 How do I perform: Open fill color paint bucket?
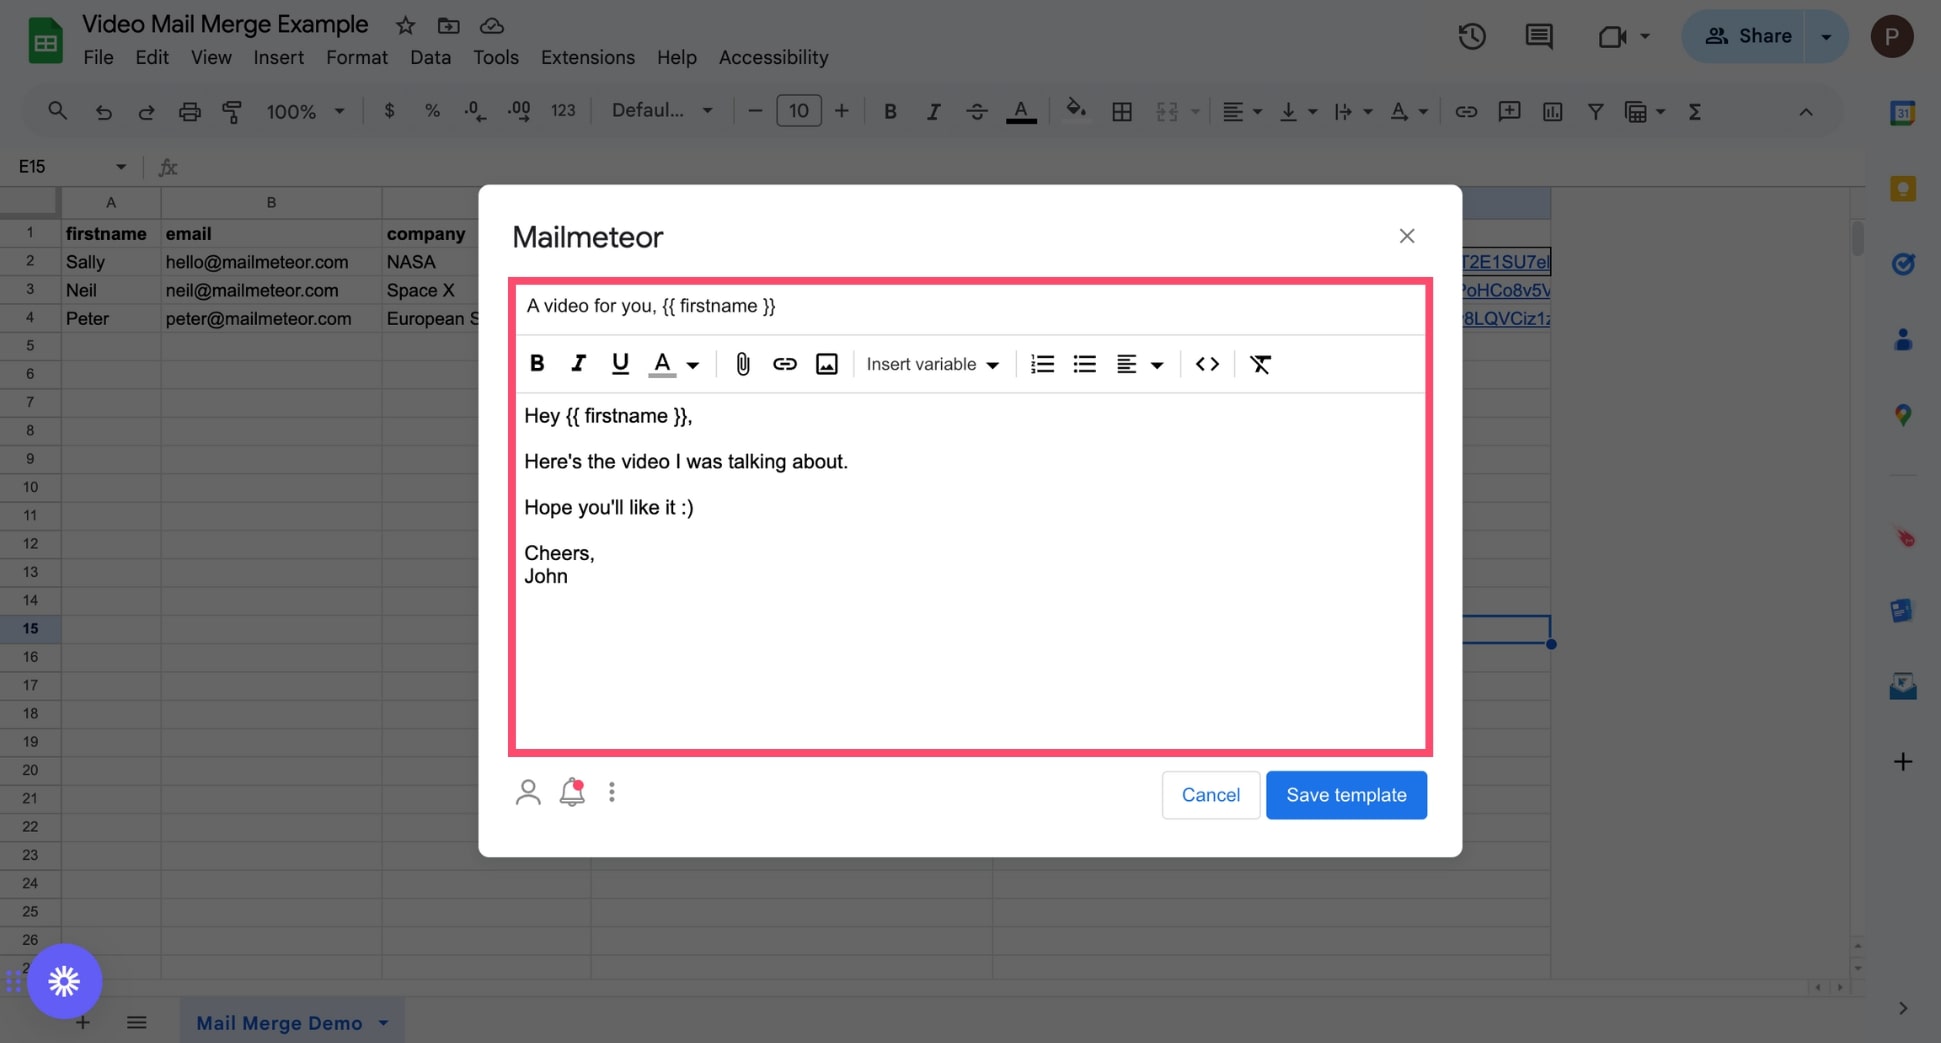(1075, 111)
